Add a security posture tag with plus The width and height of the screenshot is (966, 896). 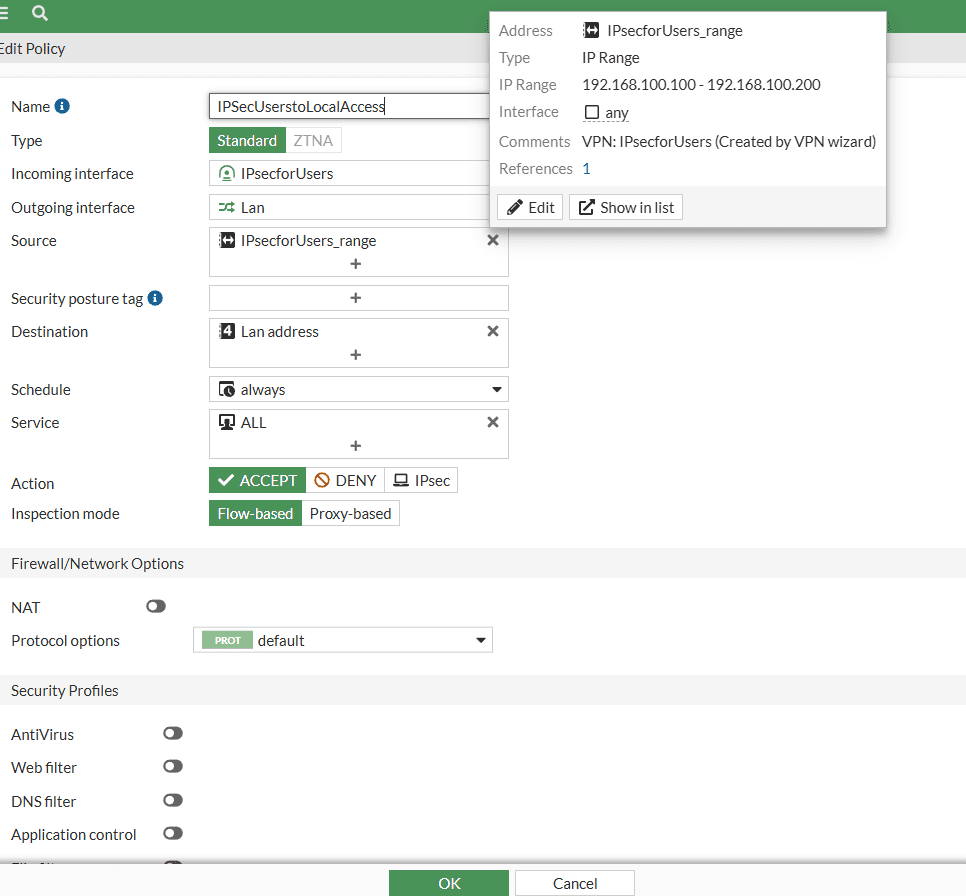[355, 298]
